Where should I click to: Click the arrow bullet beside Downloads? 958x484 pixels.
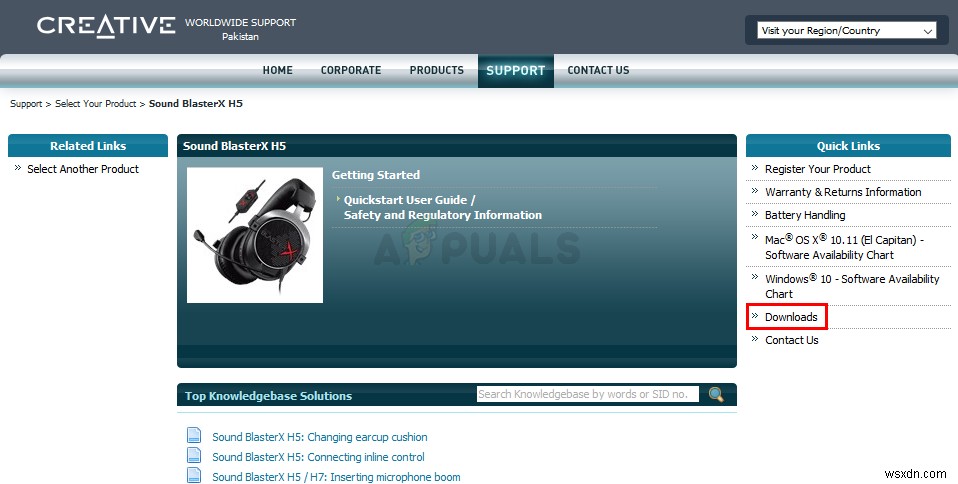click(x=755, y=315)
